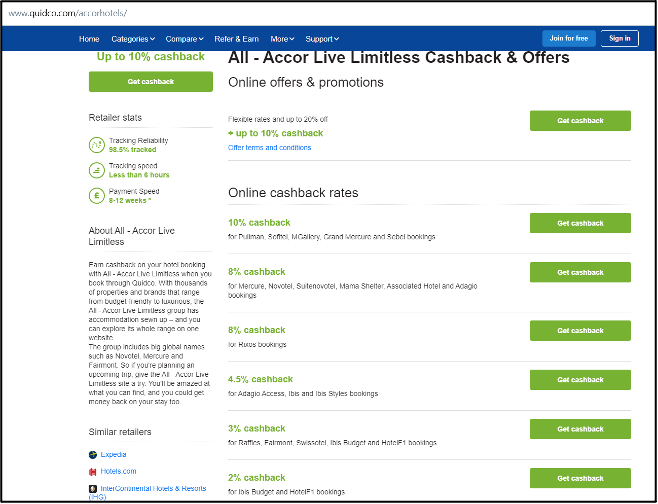Click '8-12 weeks' payment speed text
This screenshot has height=504, width=658.
[130, 201]
